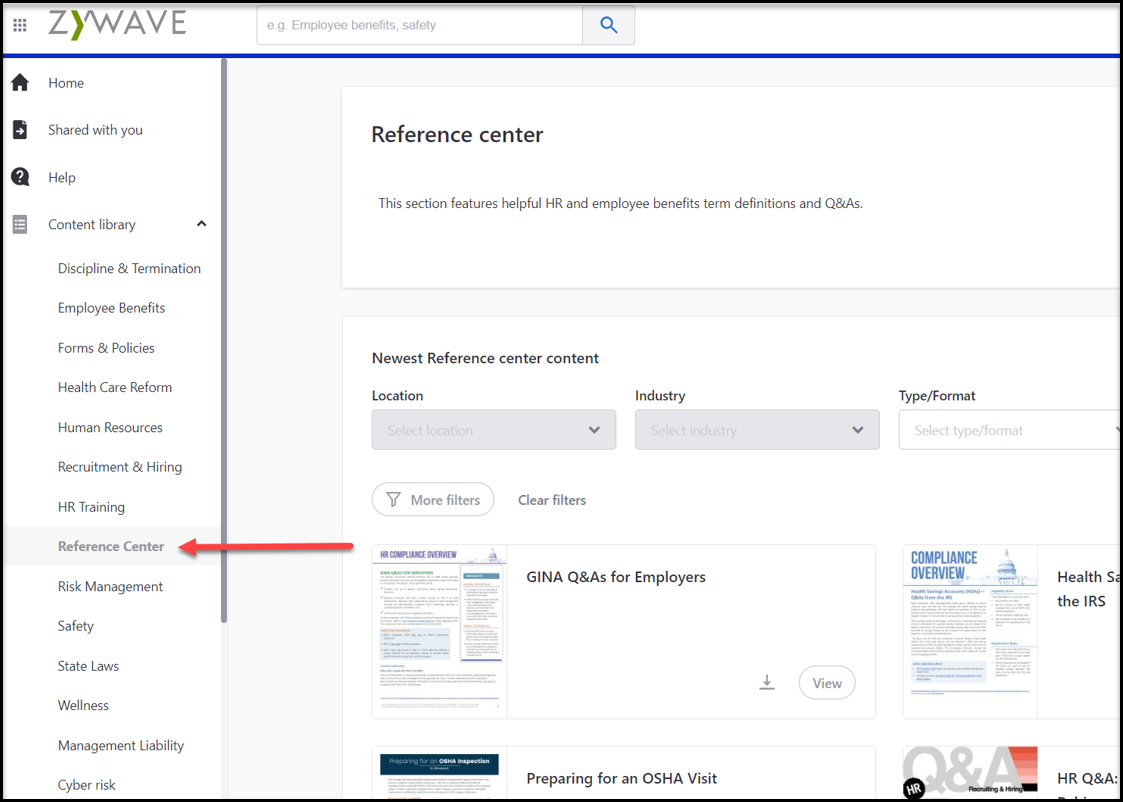
Task: Select the Home icon in sidebar
Action: [21, 82]
